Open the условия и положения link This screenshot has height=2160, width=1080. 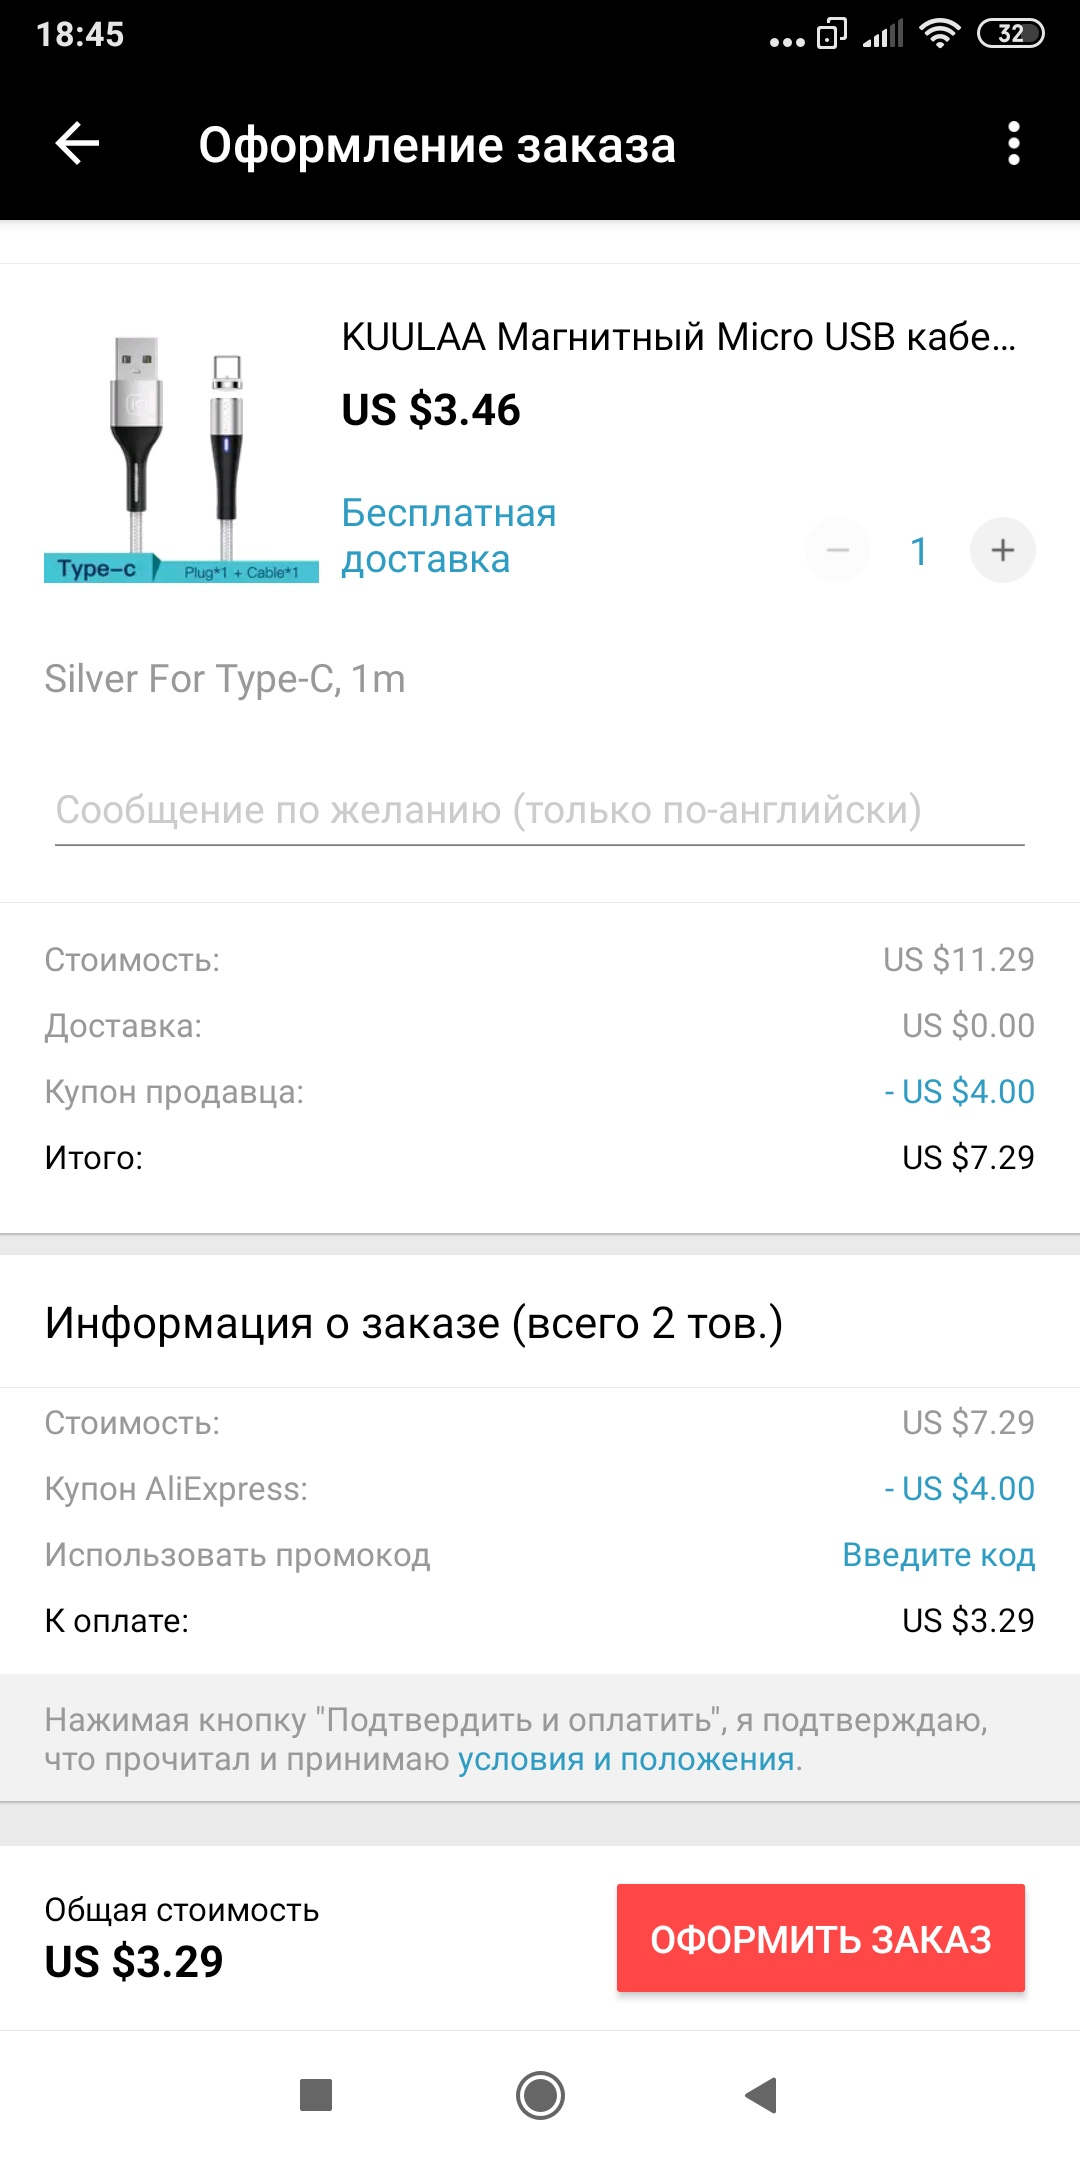coord(626,1759)
